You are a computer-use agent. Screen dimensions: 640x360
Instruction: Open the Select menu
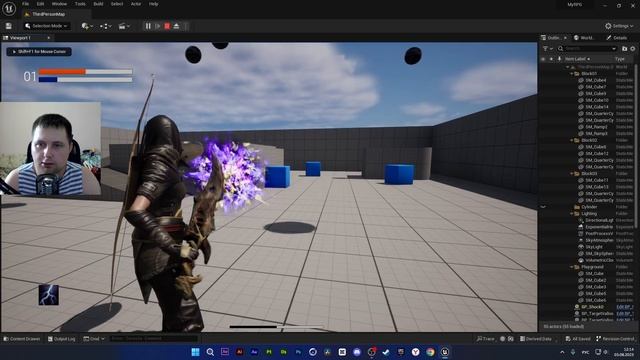coord(117,4)
